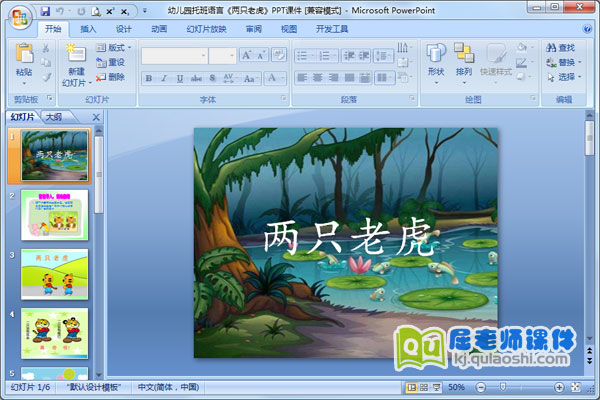Viewport: 600px width, 400px height.
Task: Open the 审阅 ribbon tab
Action: pyautogui.click(x=253, y=29)
